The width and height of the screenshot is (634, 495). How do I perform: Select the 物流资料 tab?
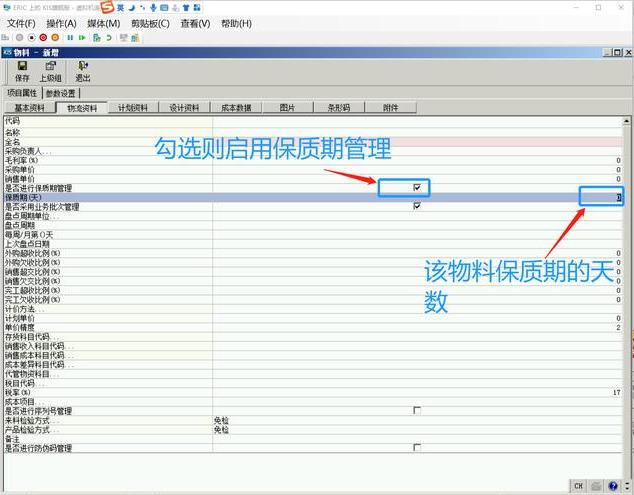tap(82, 108)
